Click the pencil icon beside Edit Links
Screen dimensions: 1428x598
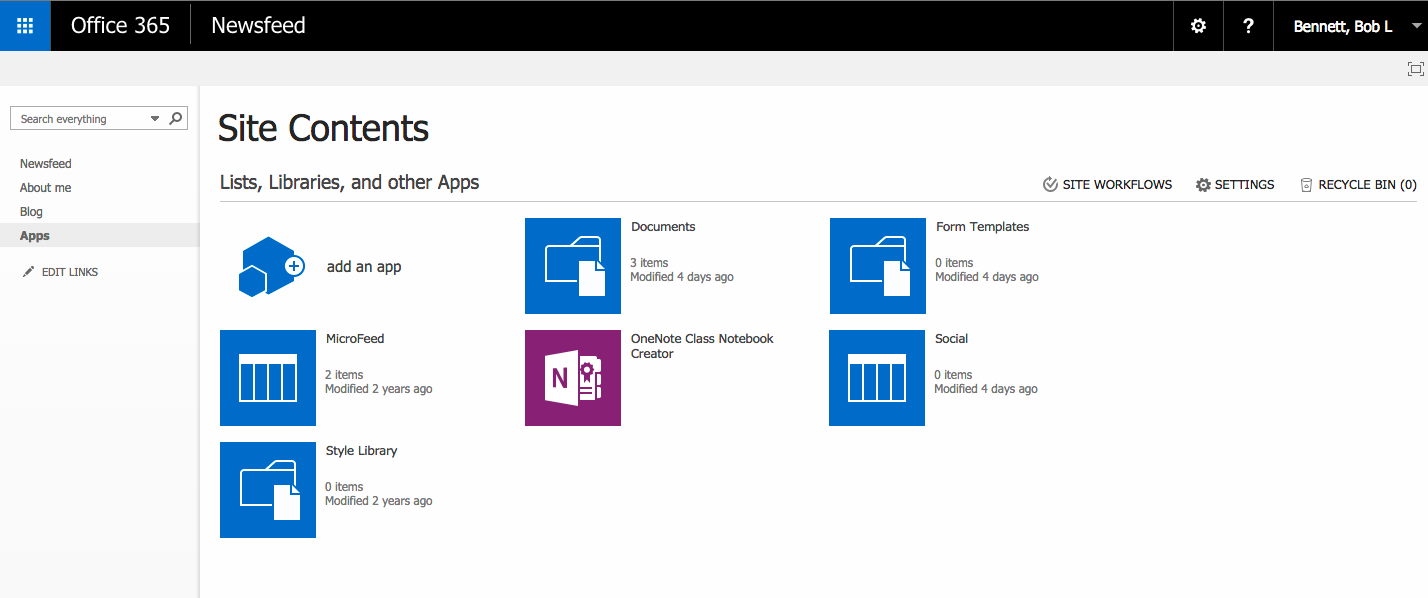tap(28, 272)
